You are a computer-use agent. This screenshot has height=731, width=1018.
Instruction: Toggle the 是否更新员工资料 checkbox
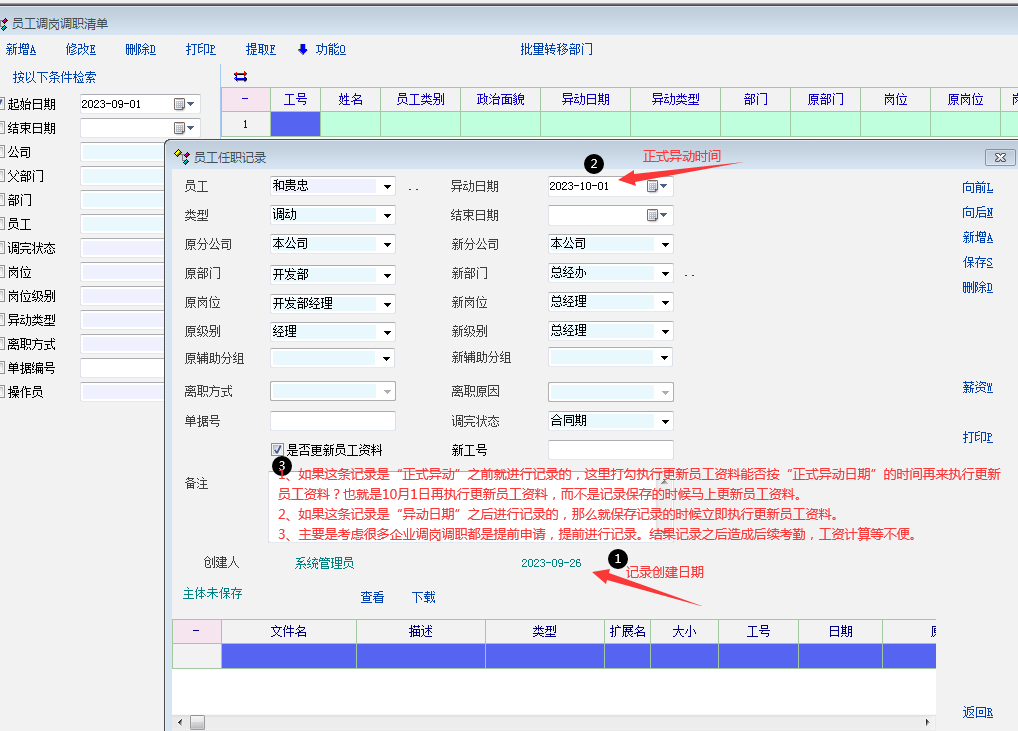click(x=278, y=450)
